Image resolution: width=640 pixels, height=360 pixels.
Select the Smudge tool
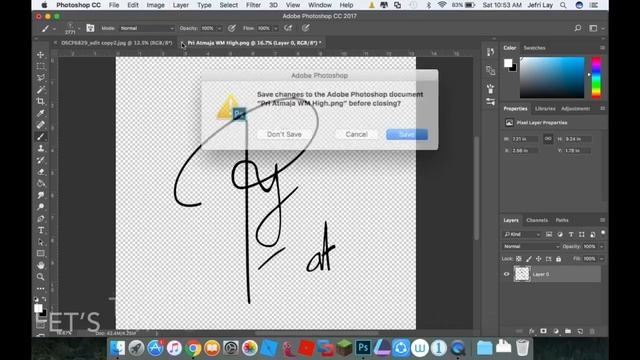coord(40,195)
